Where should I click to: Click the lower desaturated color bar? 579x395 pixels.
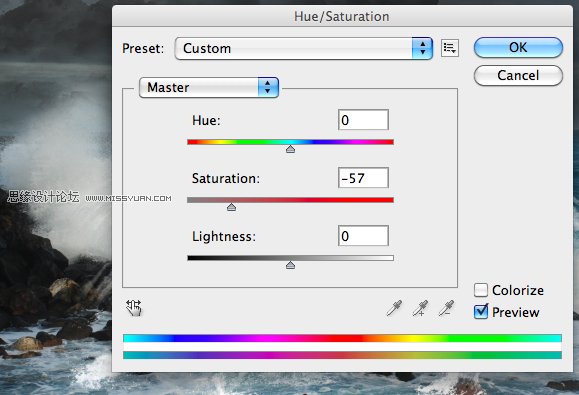pyautogui.click(x=342, y=355)
